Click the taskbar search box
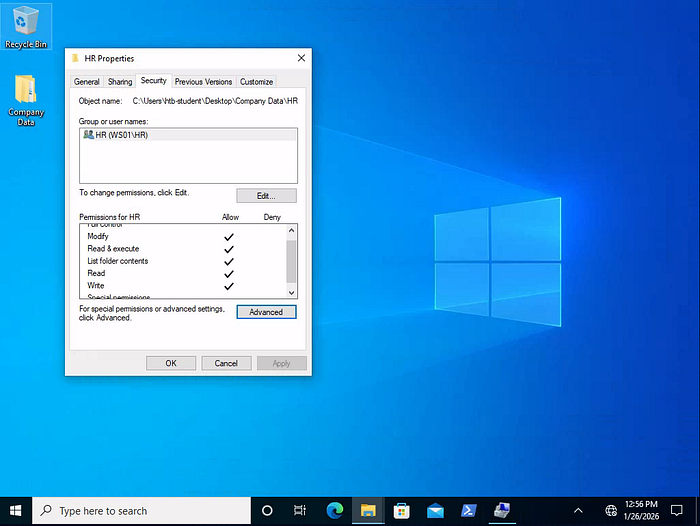 (142, 510)
